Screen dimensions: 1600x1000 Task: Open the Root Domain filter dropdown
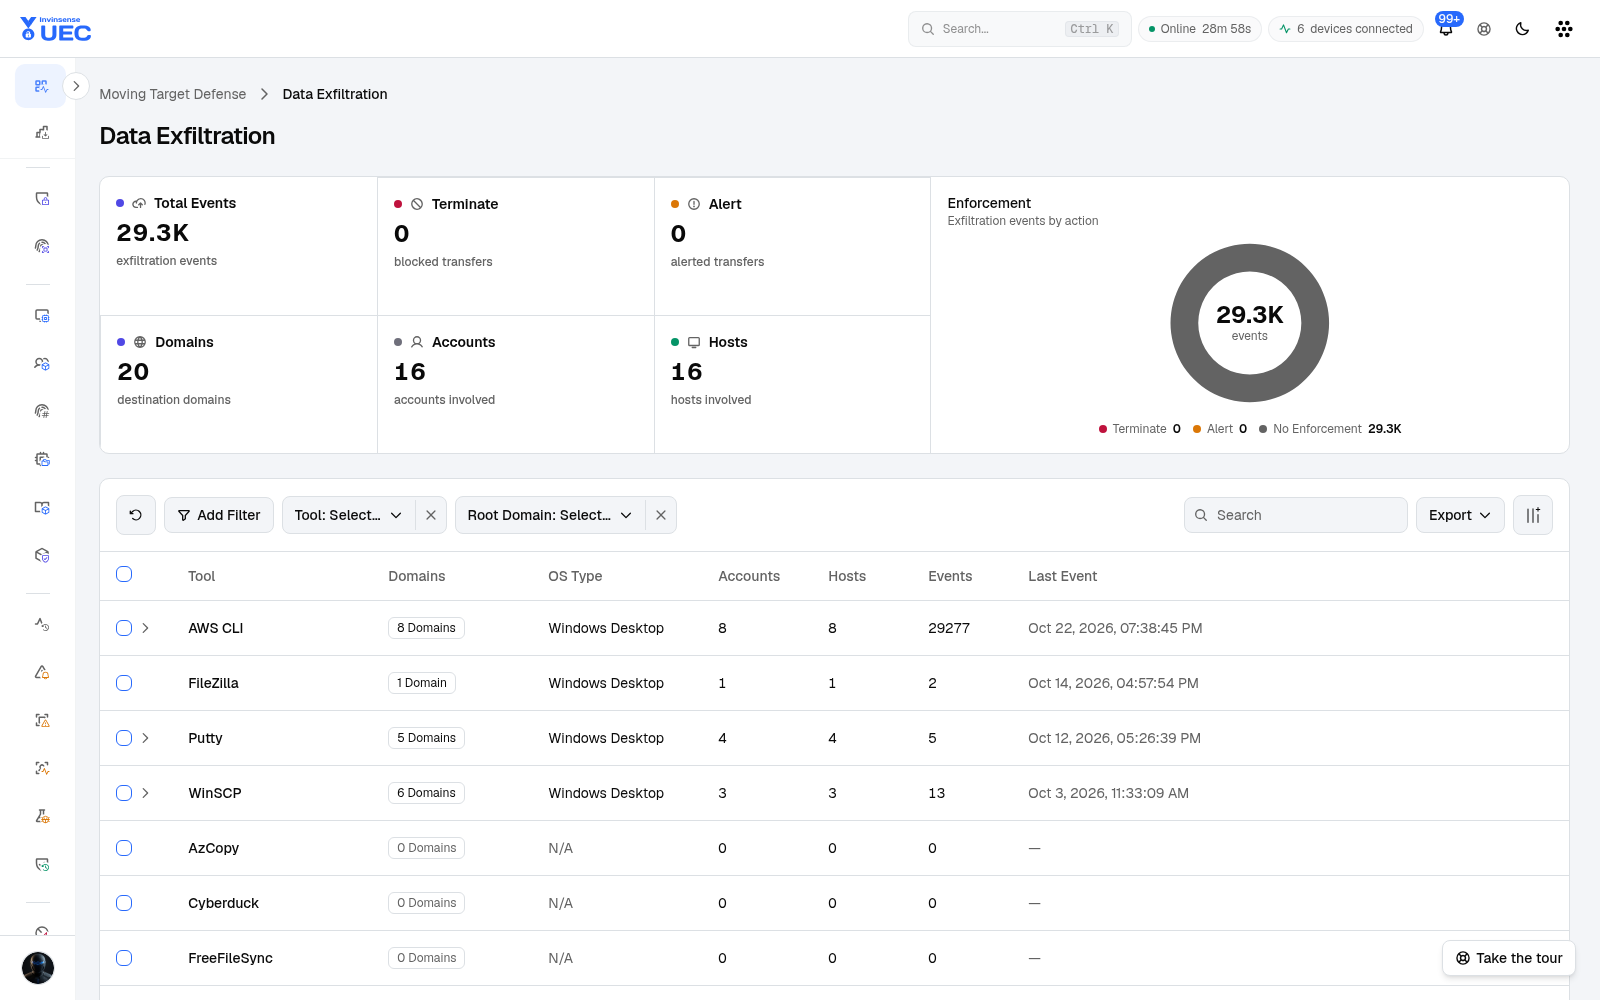[550, 515]
